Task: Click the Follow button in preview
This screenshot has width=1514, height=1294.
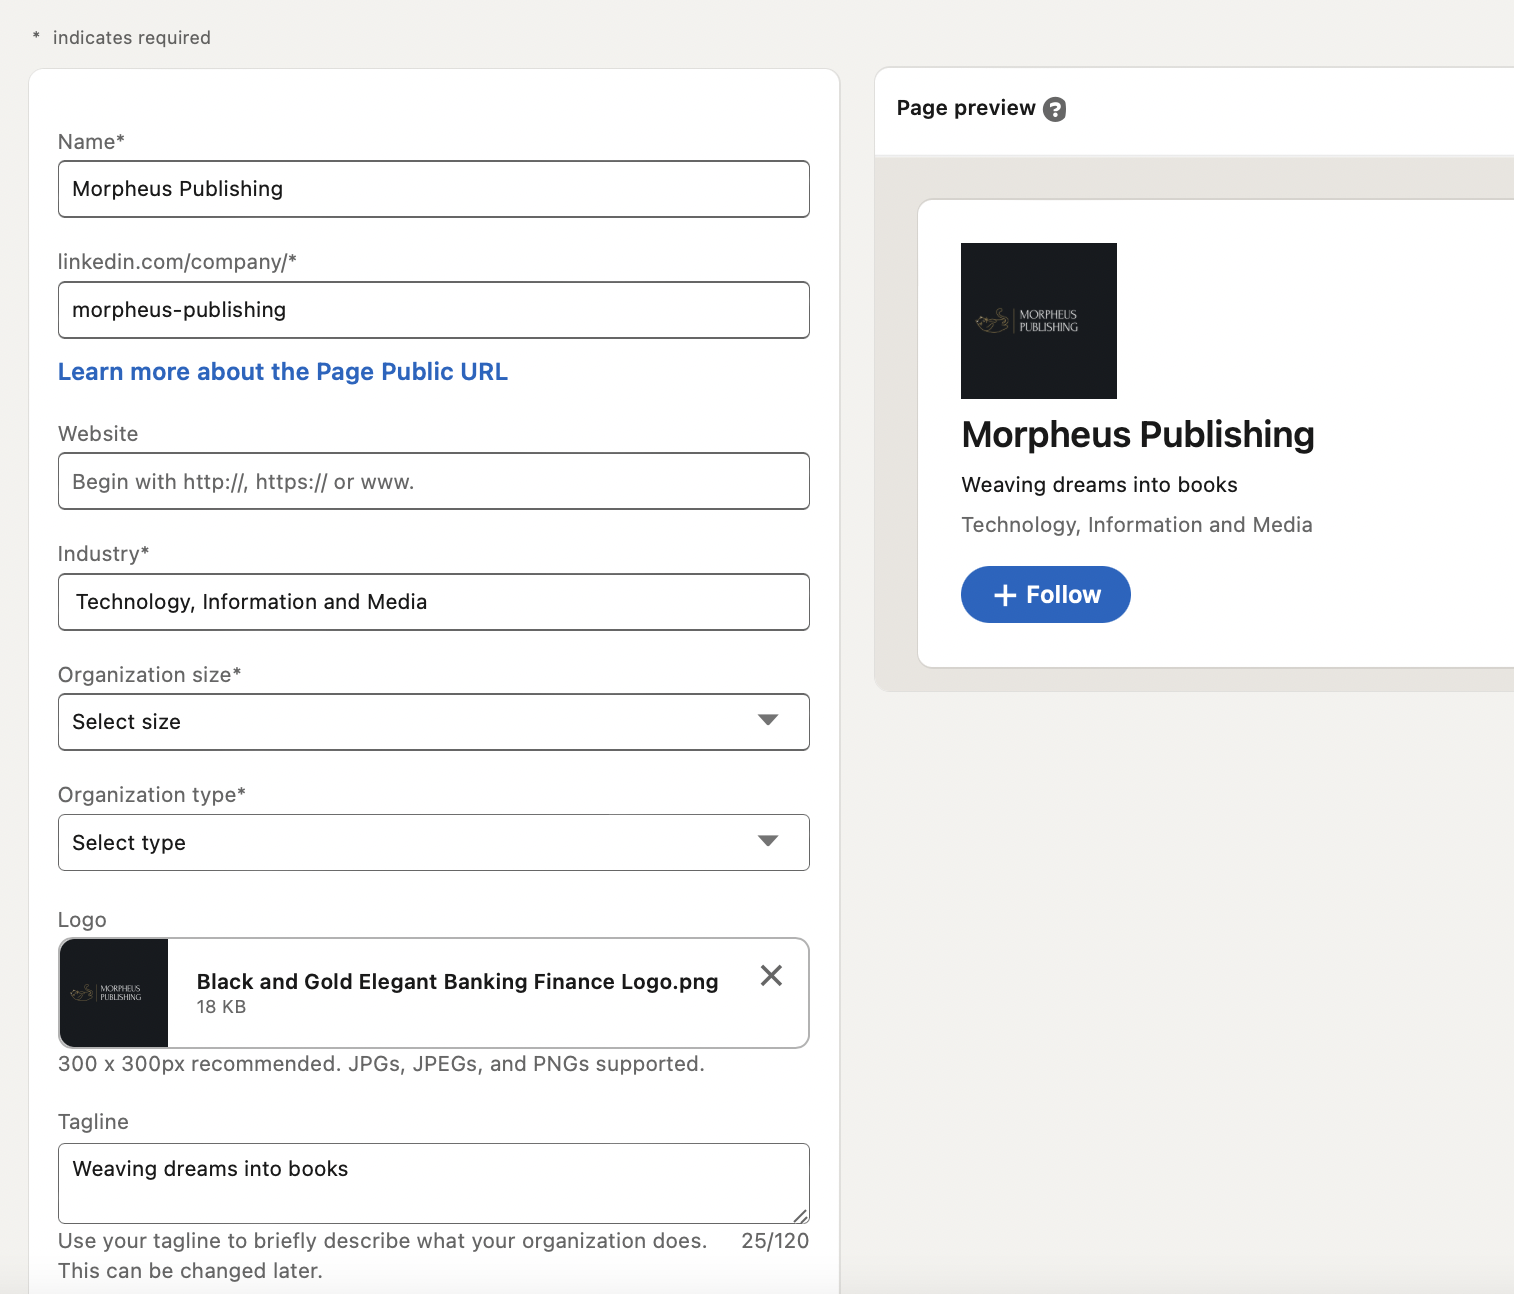Action: [1046, 595]
